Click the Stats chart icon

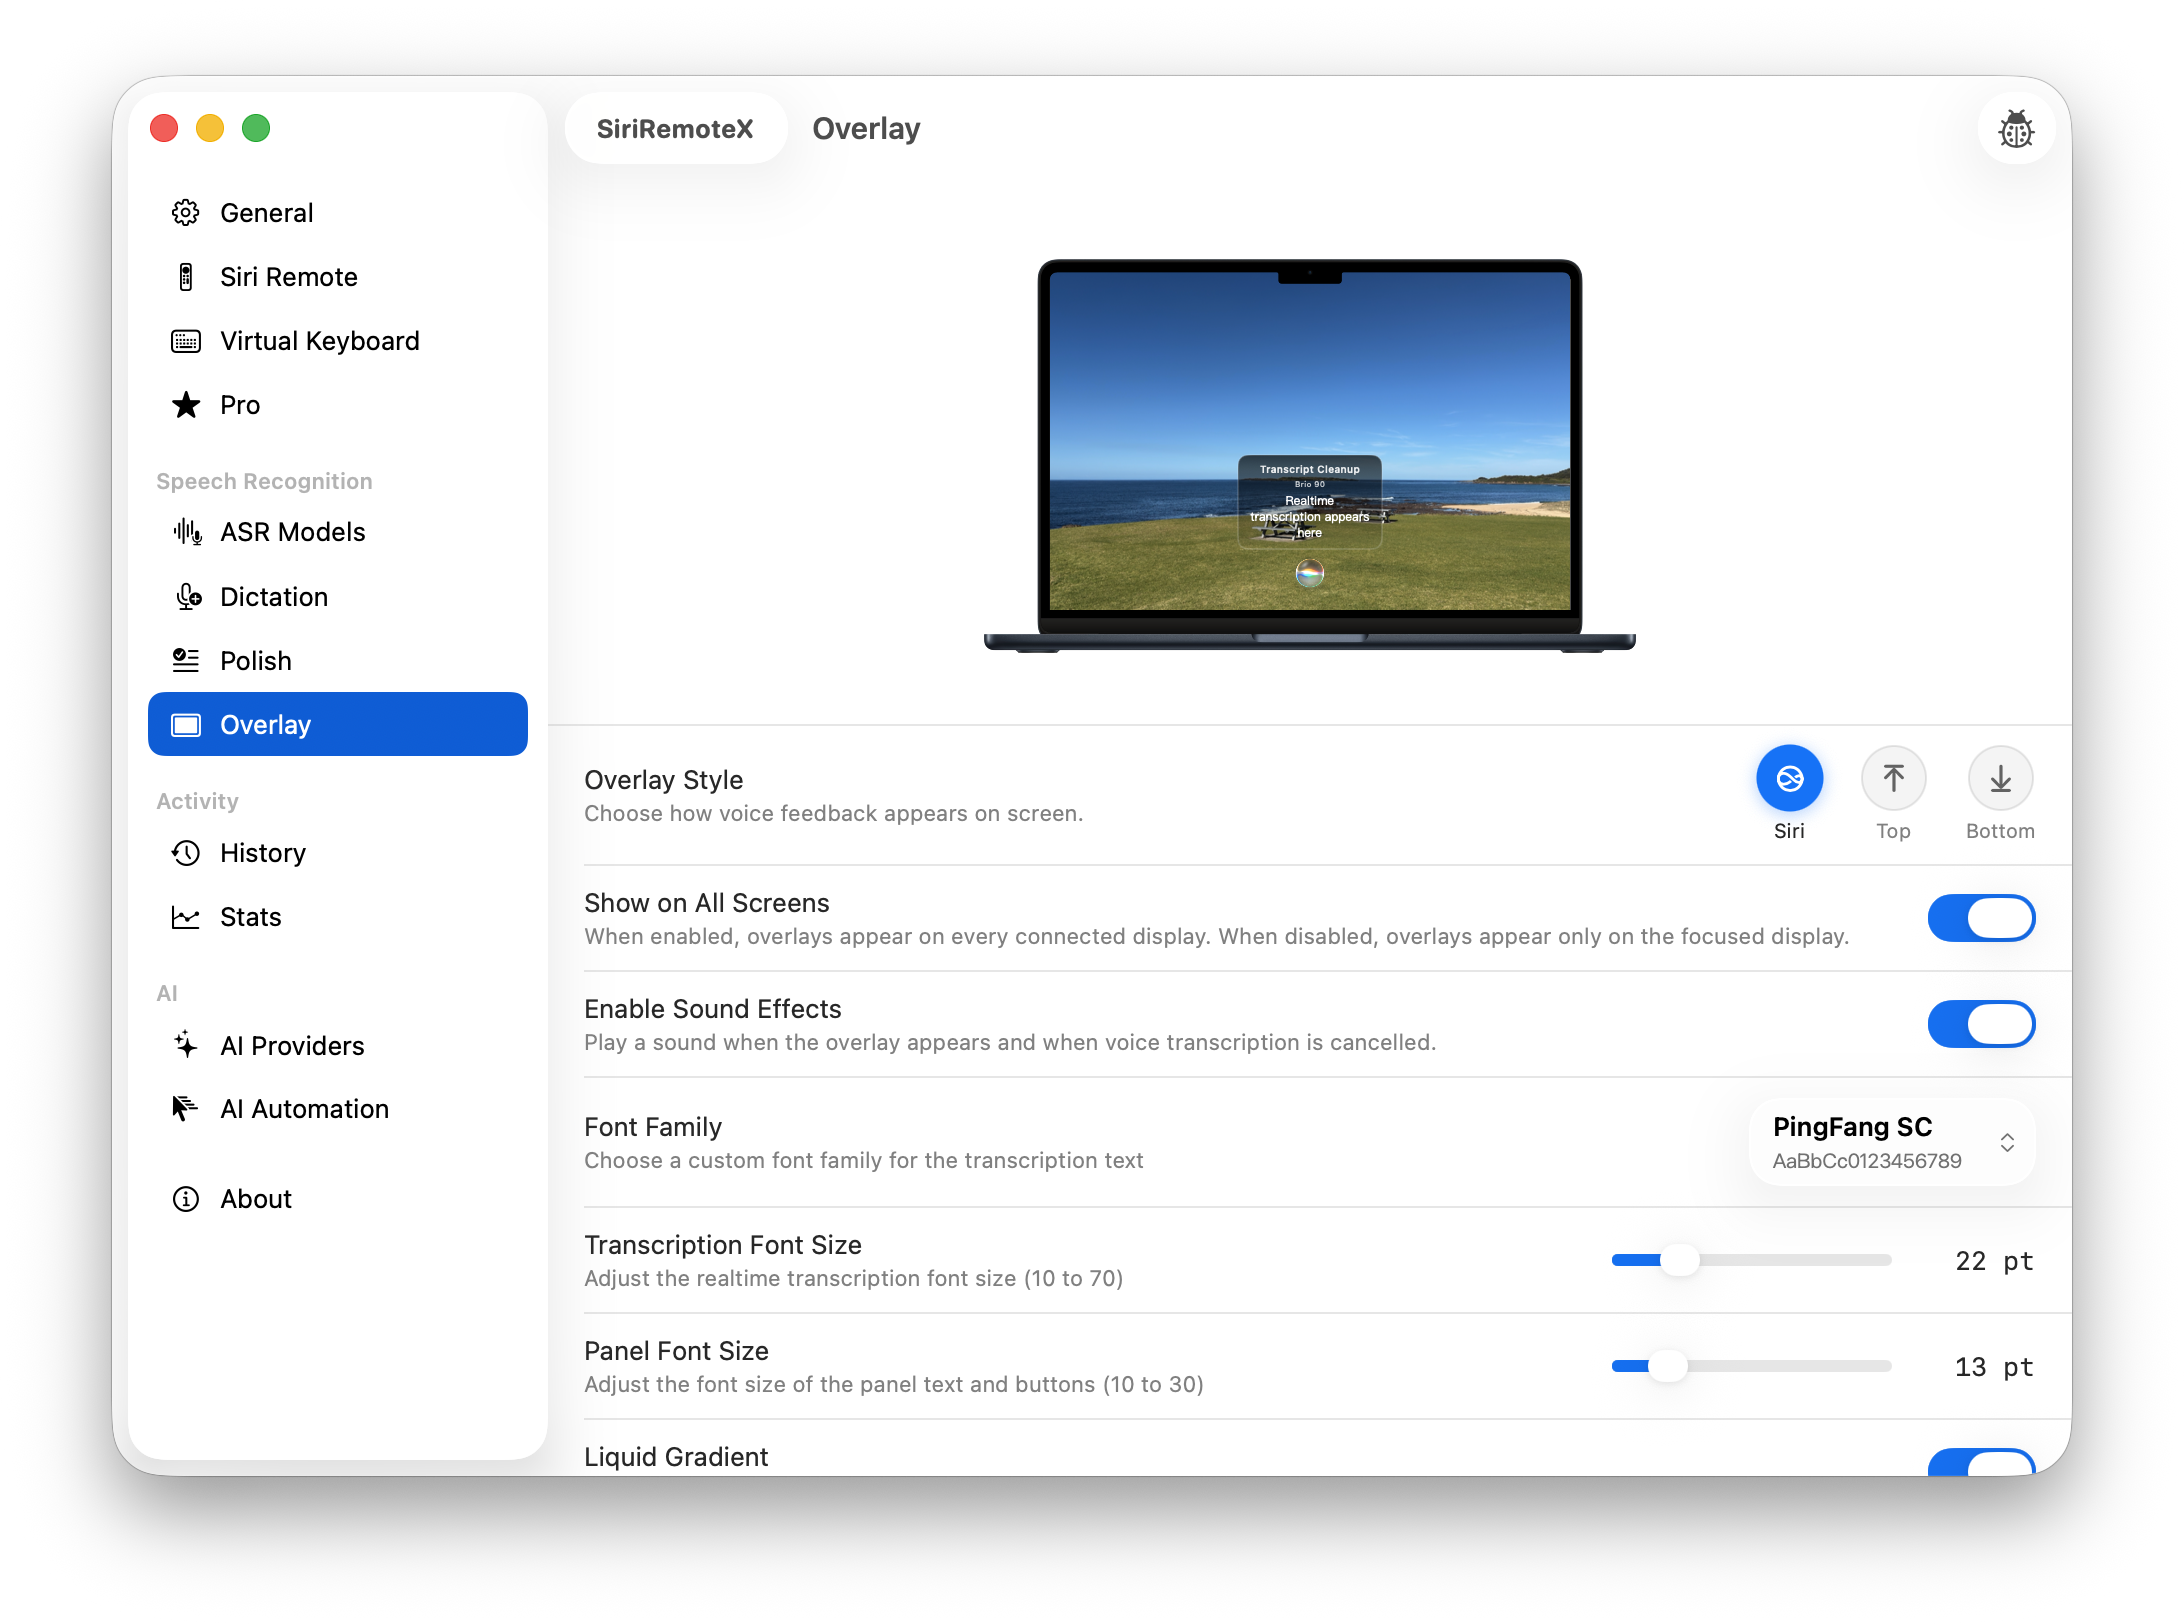(186, 917)
